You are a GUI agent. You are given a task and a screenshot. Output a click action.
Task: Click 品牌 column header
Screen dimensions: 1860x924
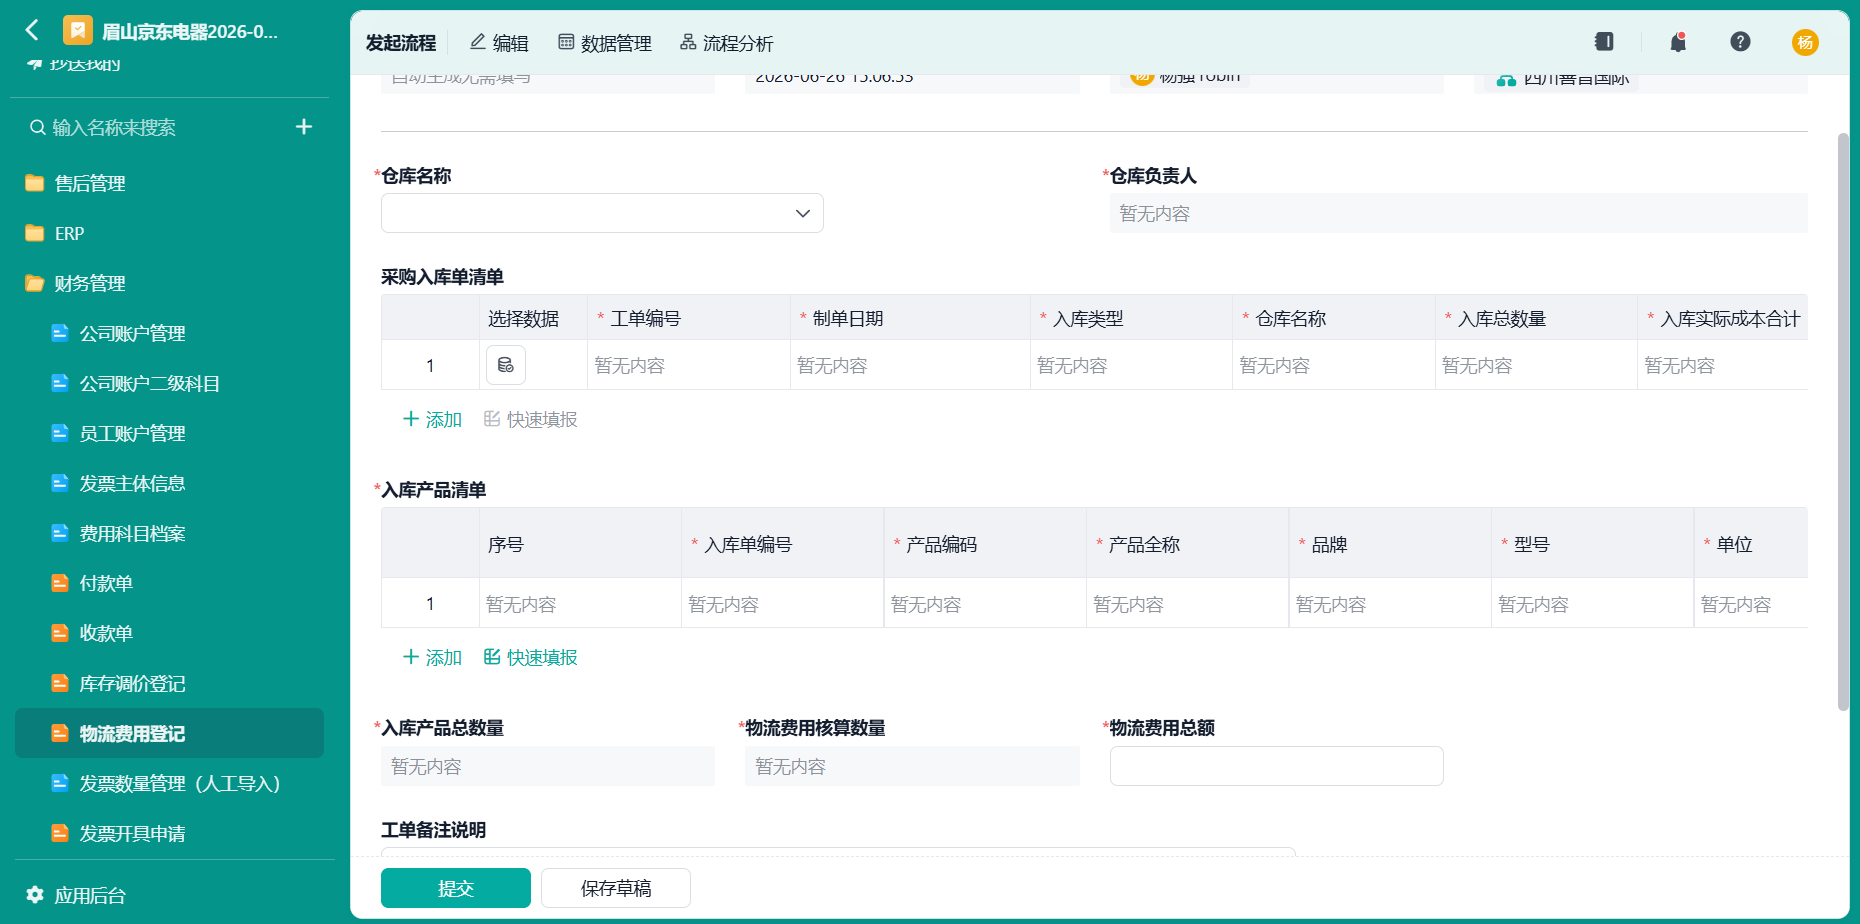(1390, 544)
